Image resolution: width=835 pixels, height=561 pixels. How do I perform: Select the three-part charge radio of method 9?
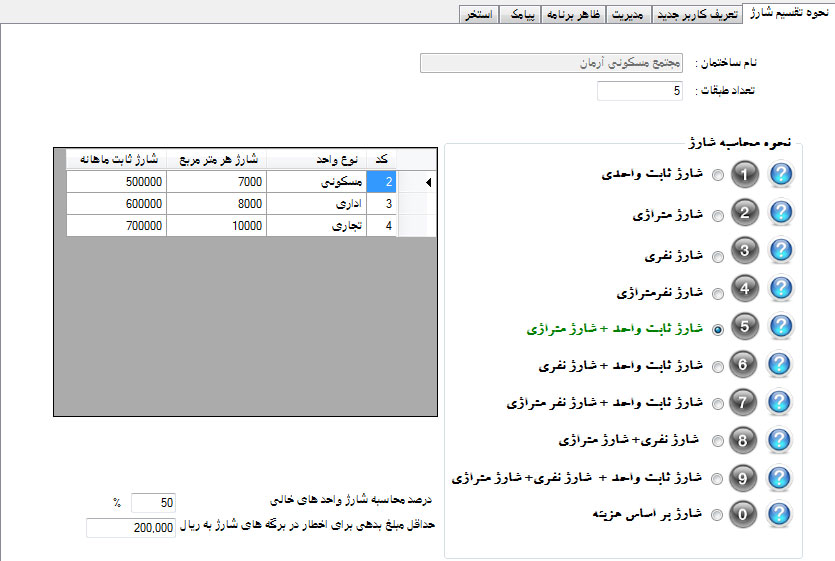[717, 479]
